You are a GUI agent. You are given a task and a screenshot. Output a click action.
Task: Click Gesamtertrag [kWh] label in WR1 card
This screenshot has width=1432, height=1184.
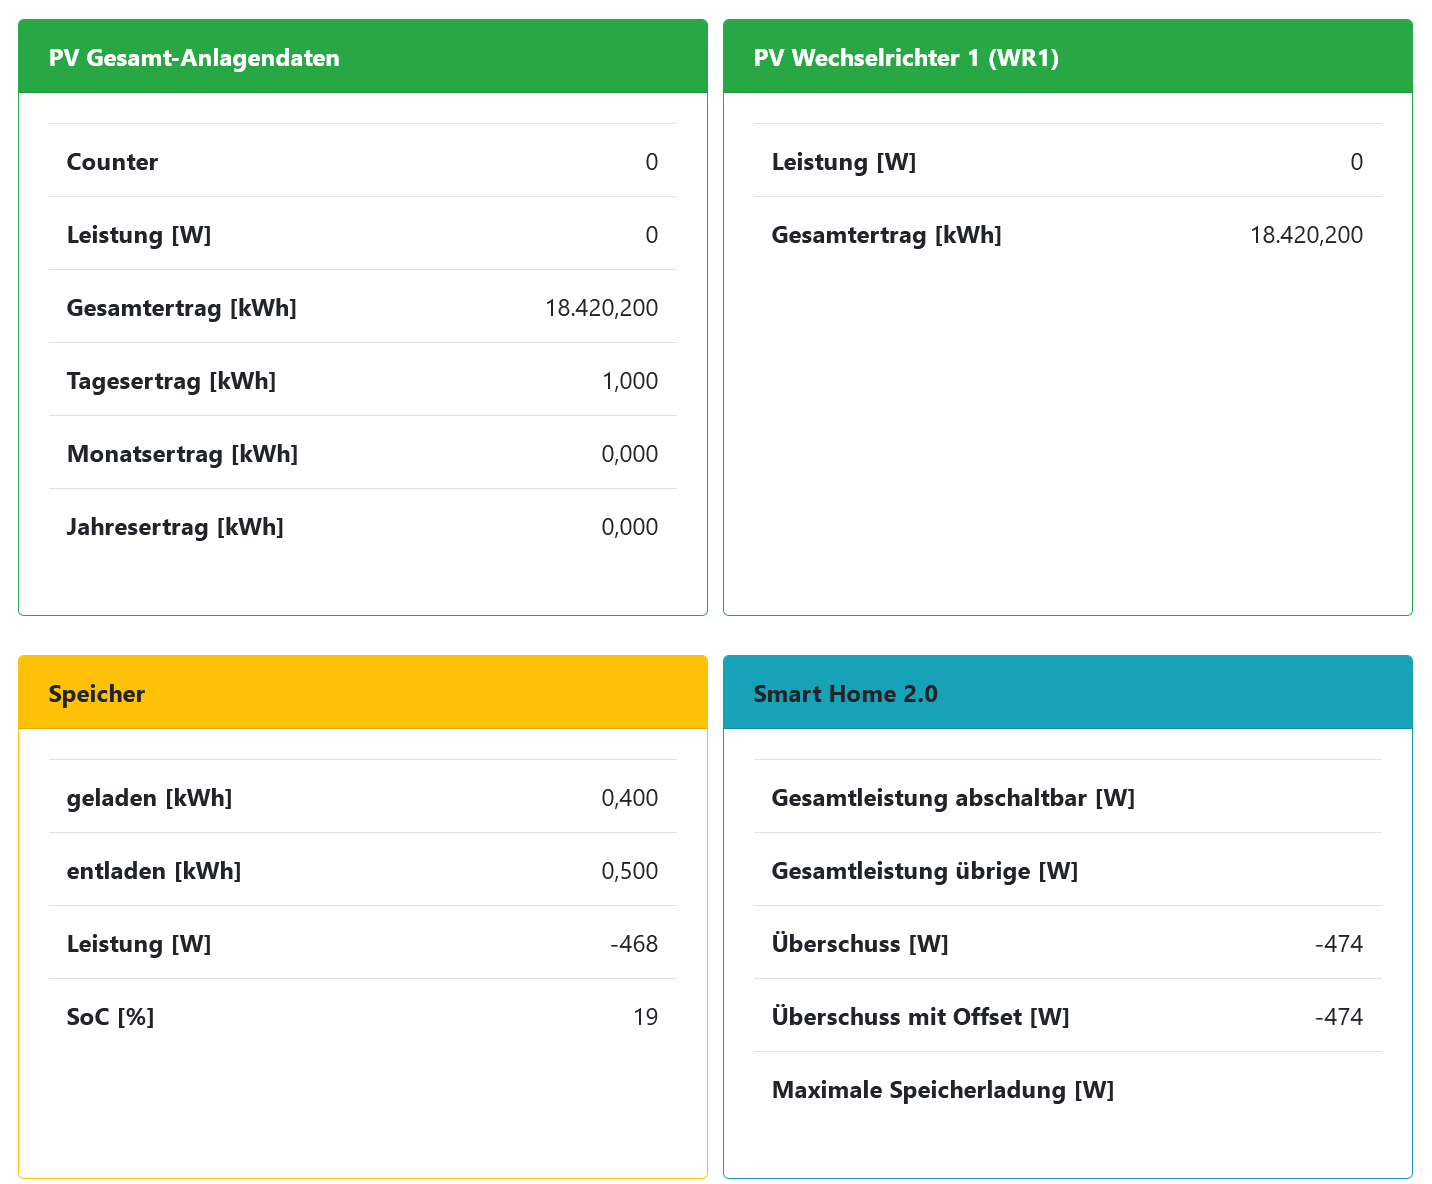pos(886,235)
